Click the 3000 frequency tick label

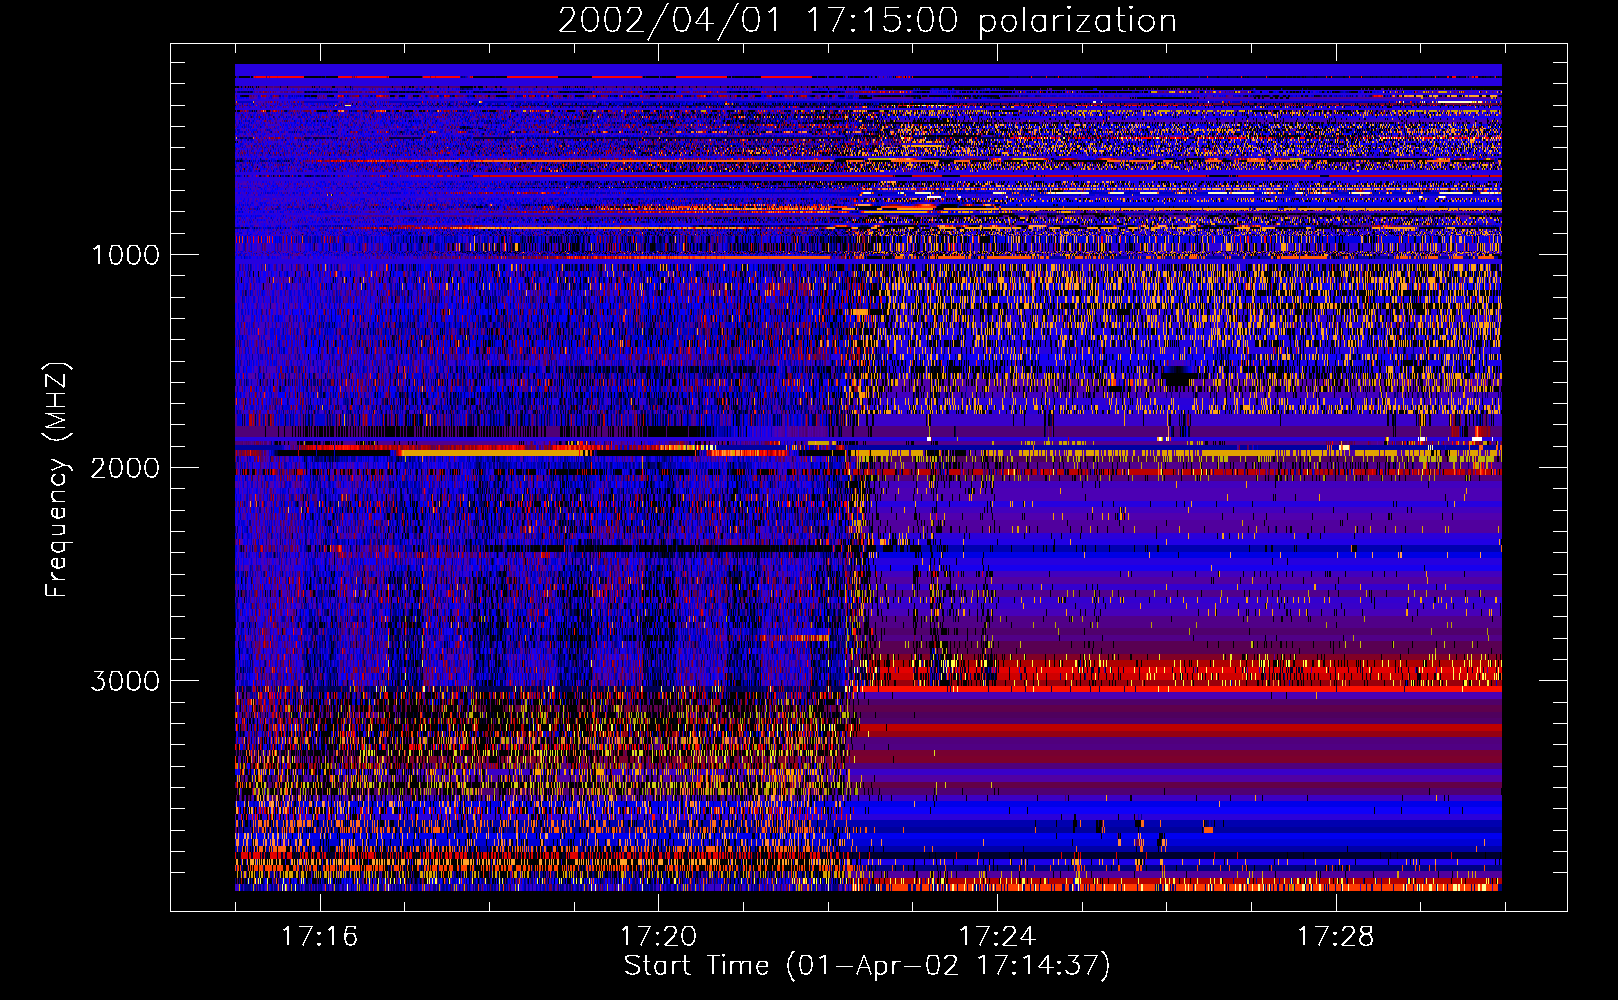[x=125, y=681]
